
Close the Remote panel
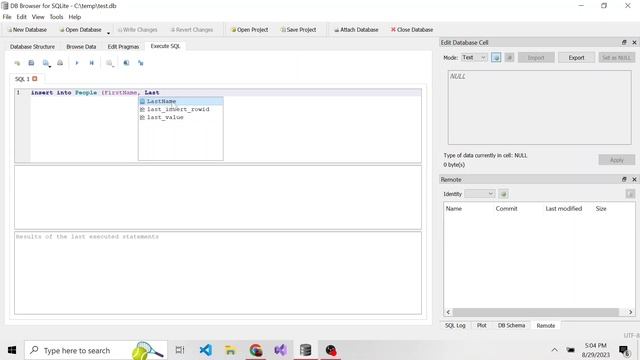tap(634, 179)
